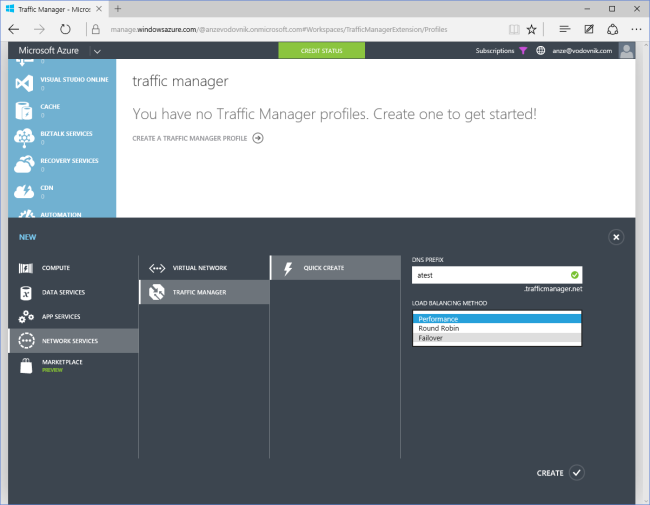Click the globe language icon
Viewport: 650px width, 505px height.
(541, 51)
